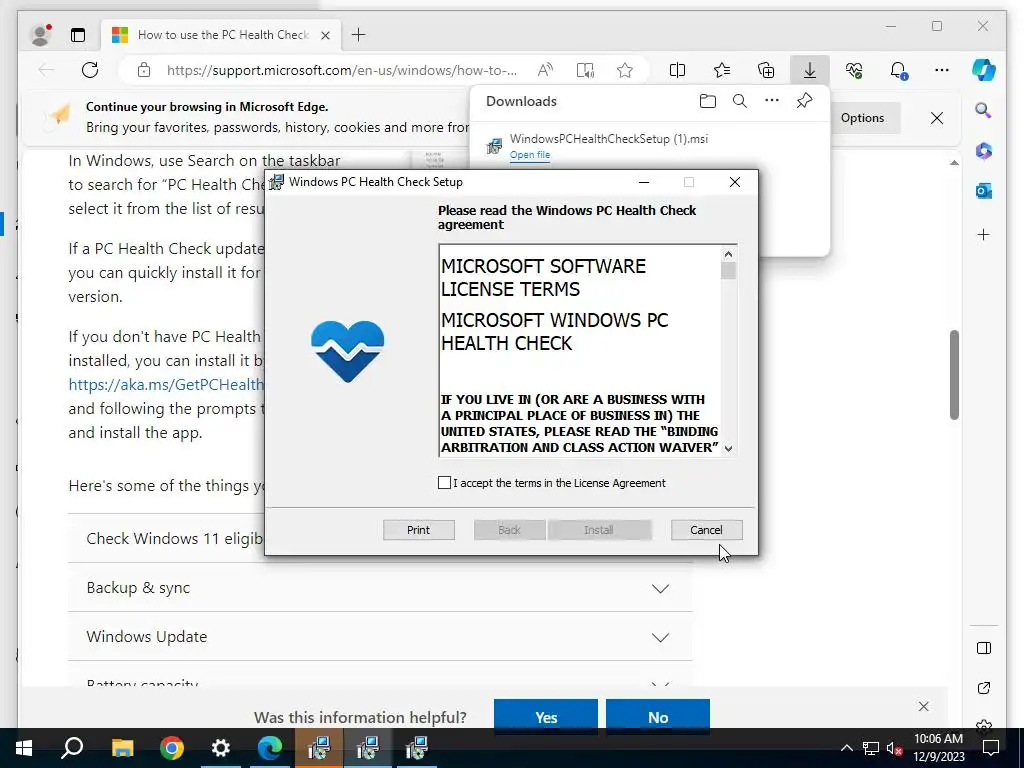
Task: Click the license text scrollbar thumb
Action: [728, 270]
